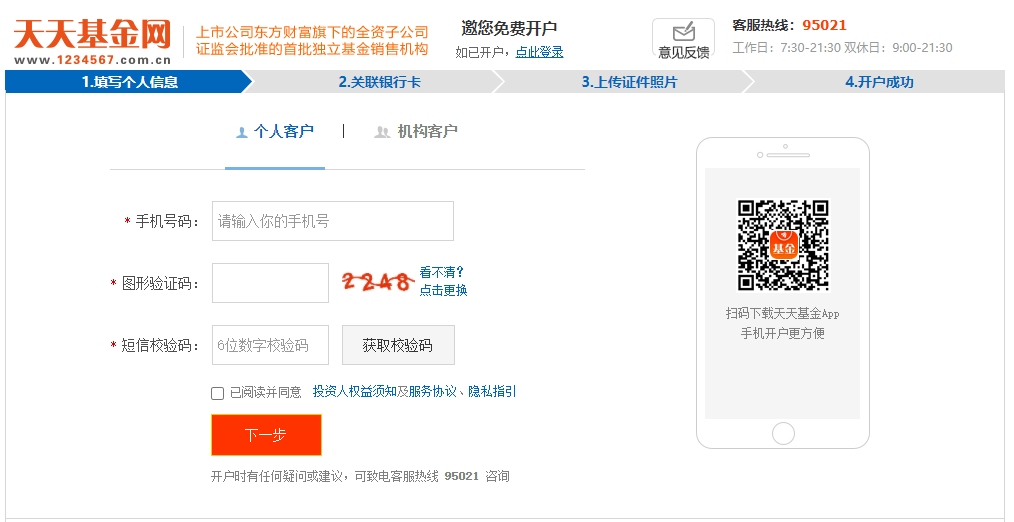The width and height of the screenshot is (1014, 522).
Task: Click the phone home button graphic
Action: point(783,433)
